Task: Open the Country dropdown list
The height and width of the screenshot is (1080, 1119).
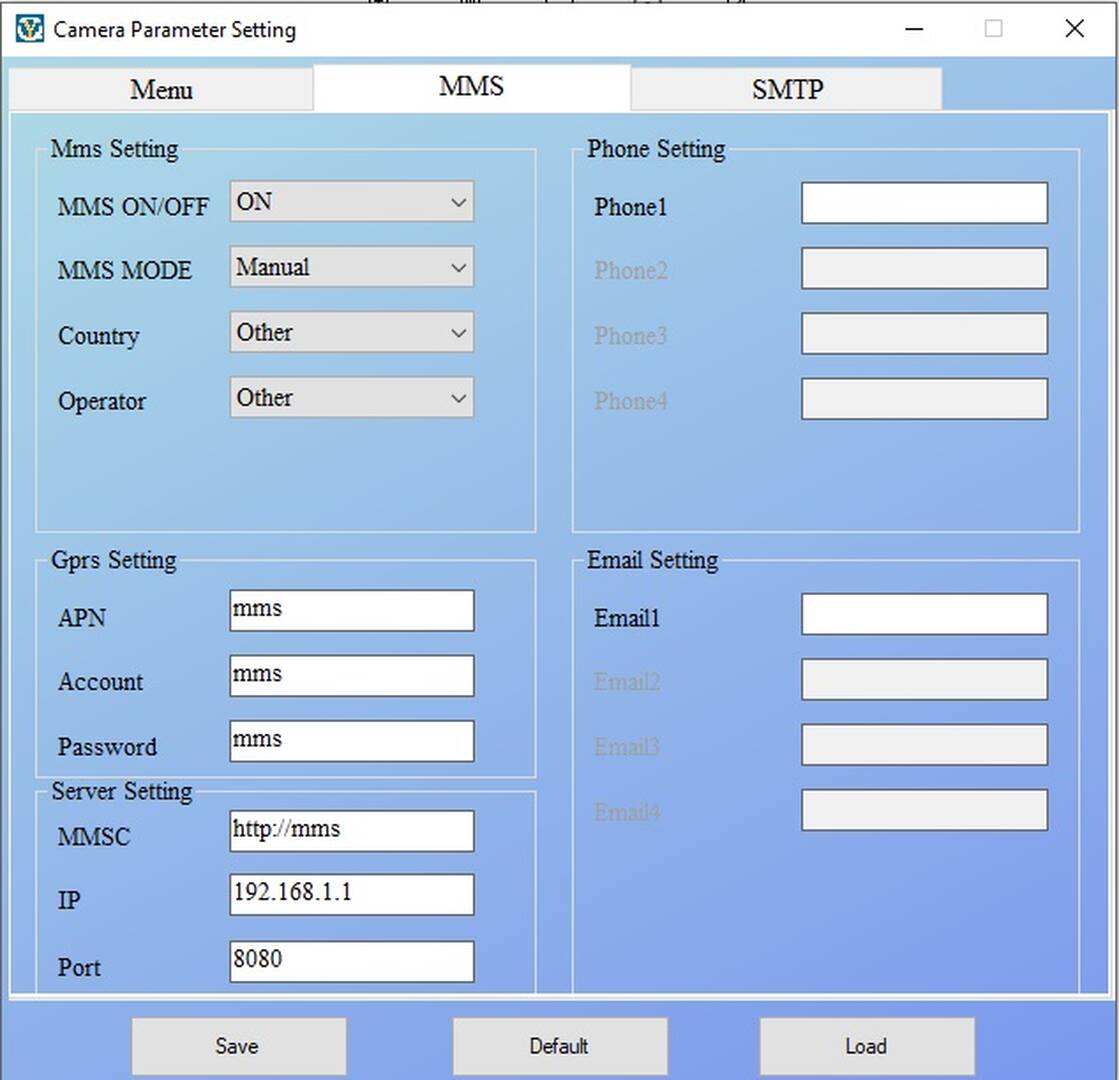Action: click(x=351, y=333)
